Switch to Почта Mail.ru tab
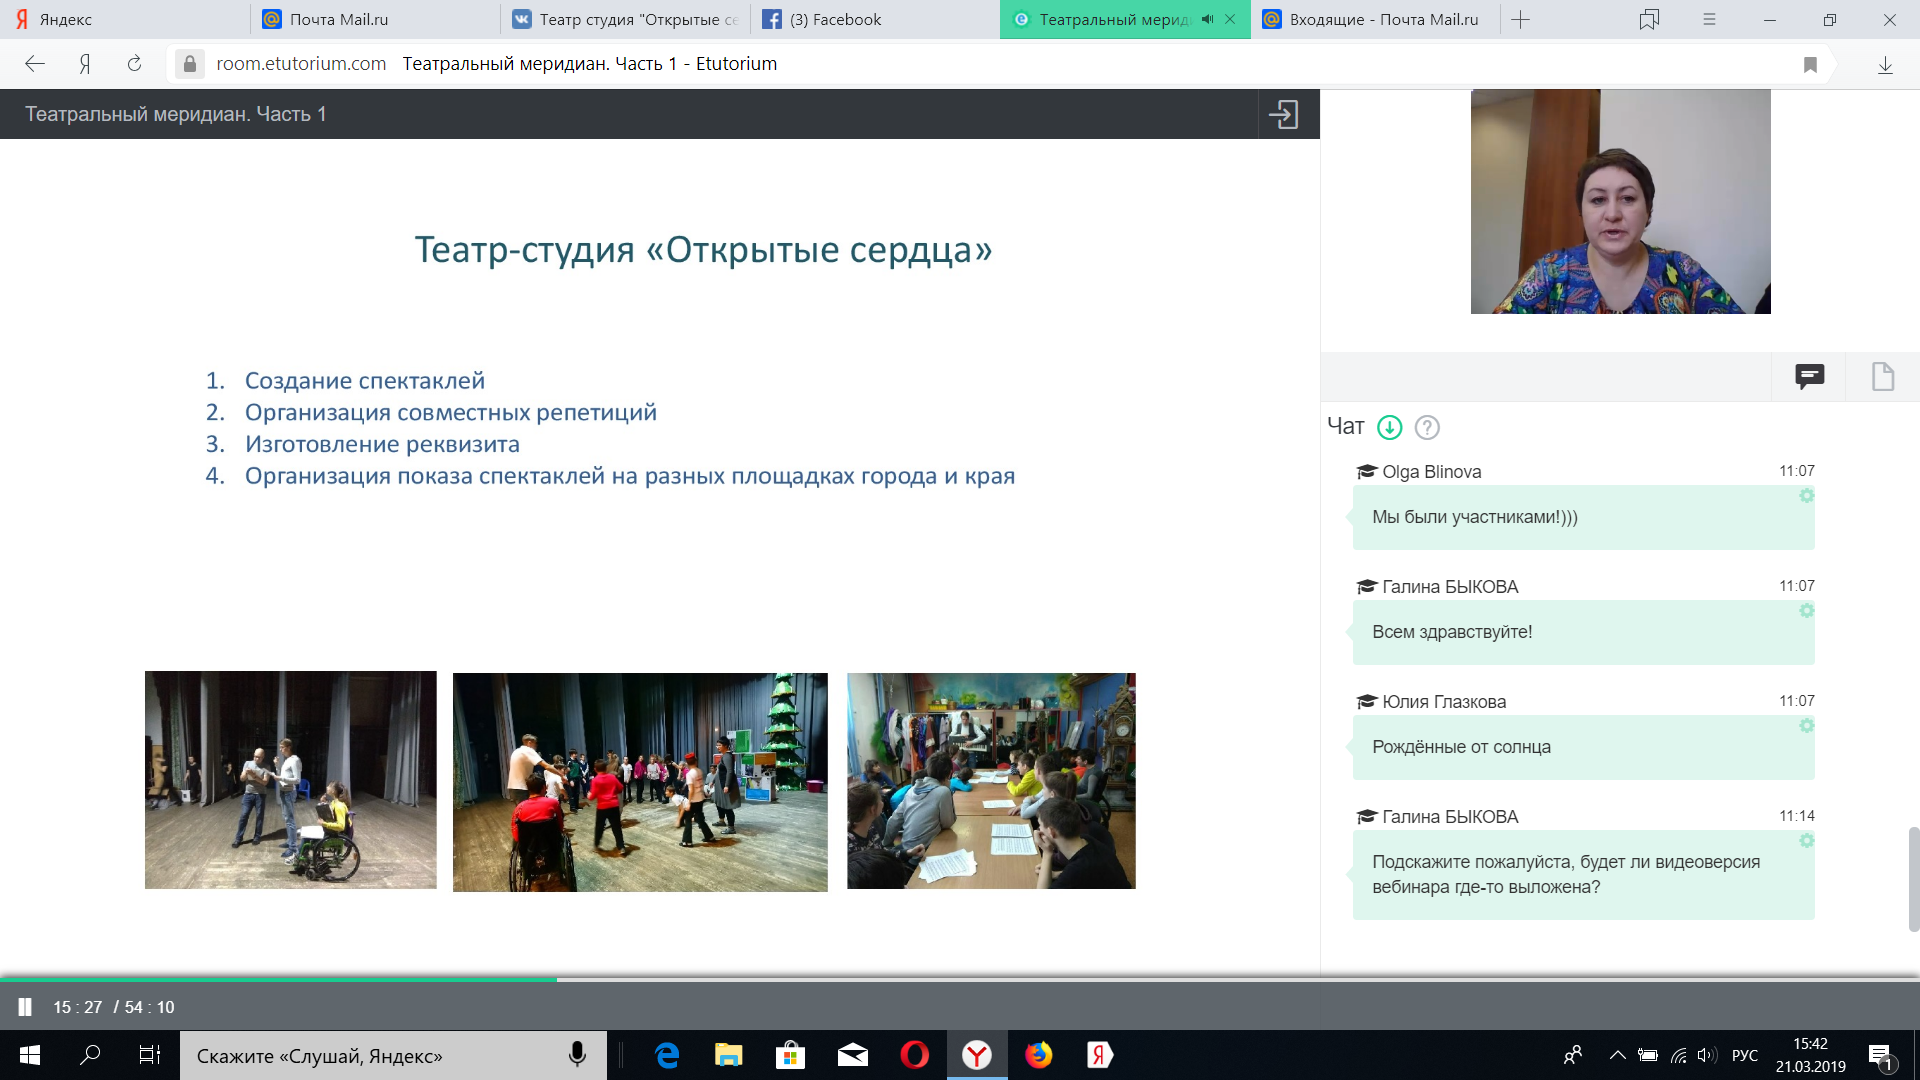 coord(338,19)
